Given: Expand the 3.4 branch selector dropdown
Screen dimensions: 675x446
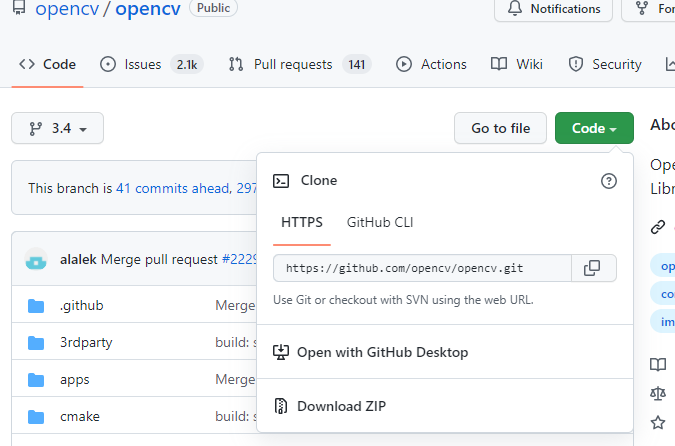Looking at the screenshot, I should [57, 128].
